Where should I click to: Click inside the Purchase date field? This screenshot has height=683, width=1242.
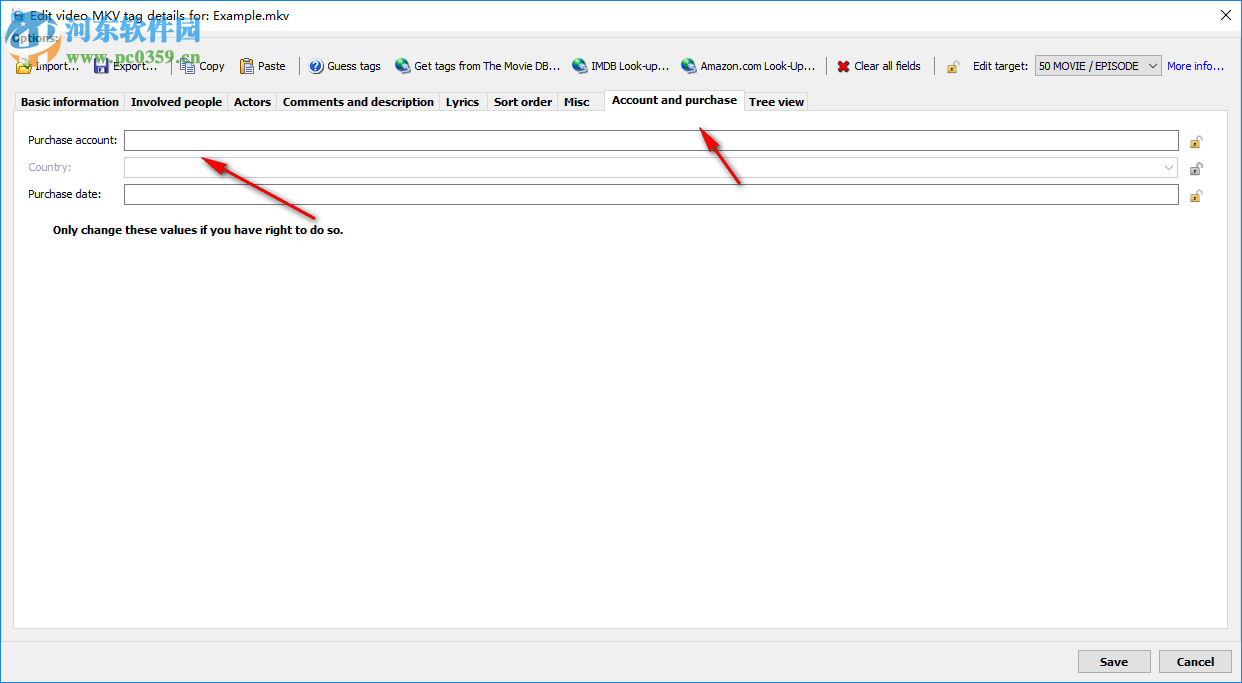650,194
